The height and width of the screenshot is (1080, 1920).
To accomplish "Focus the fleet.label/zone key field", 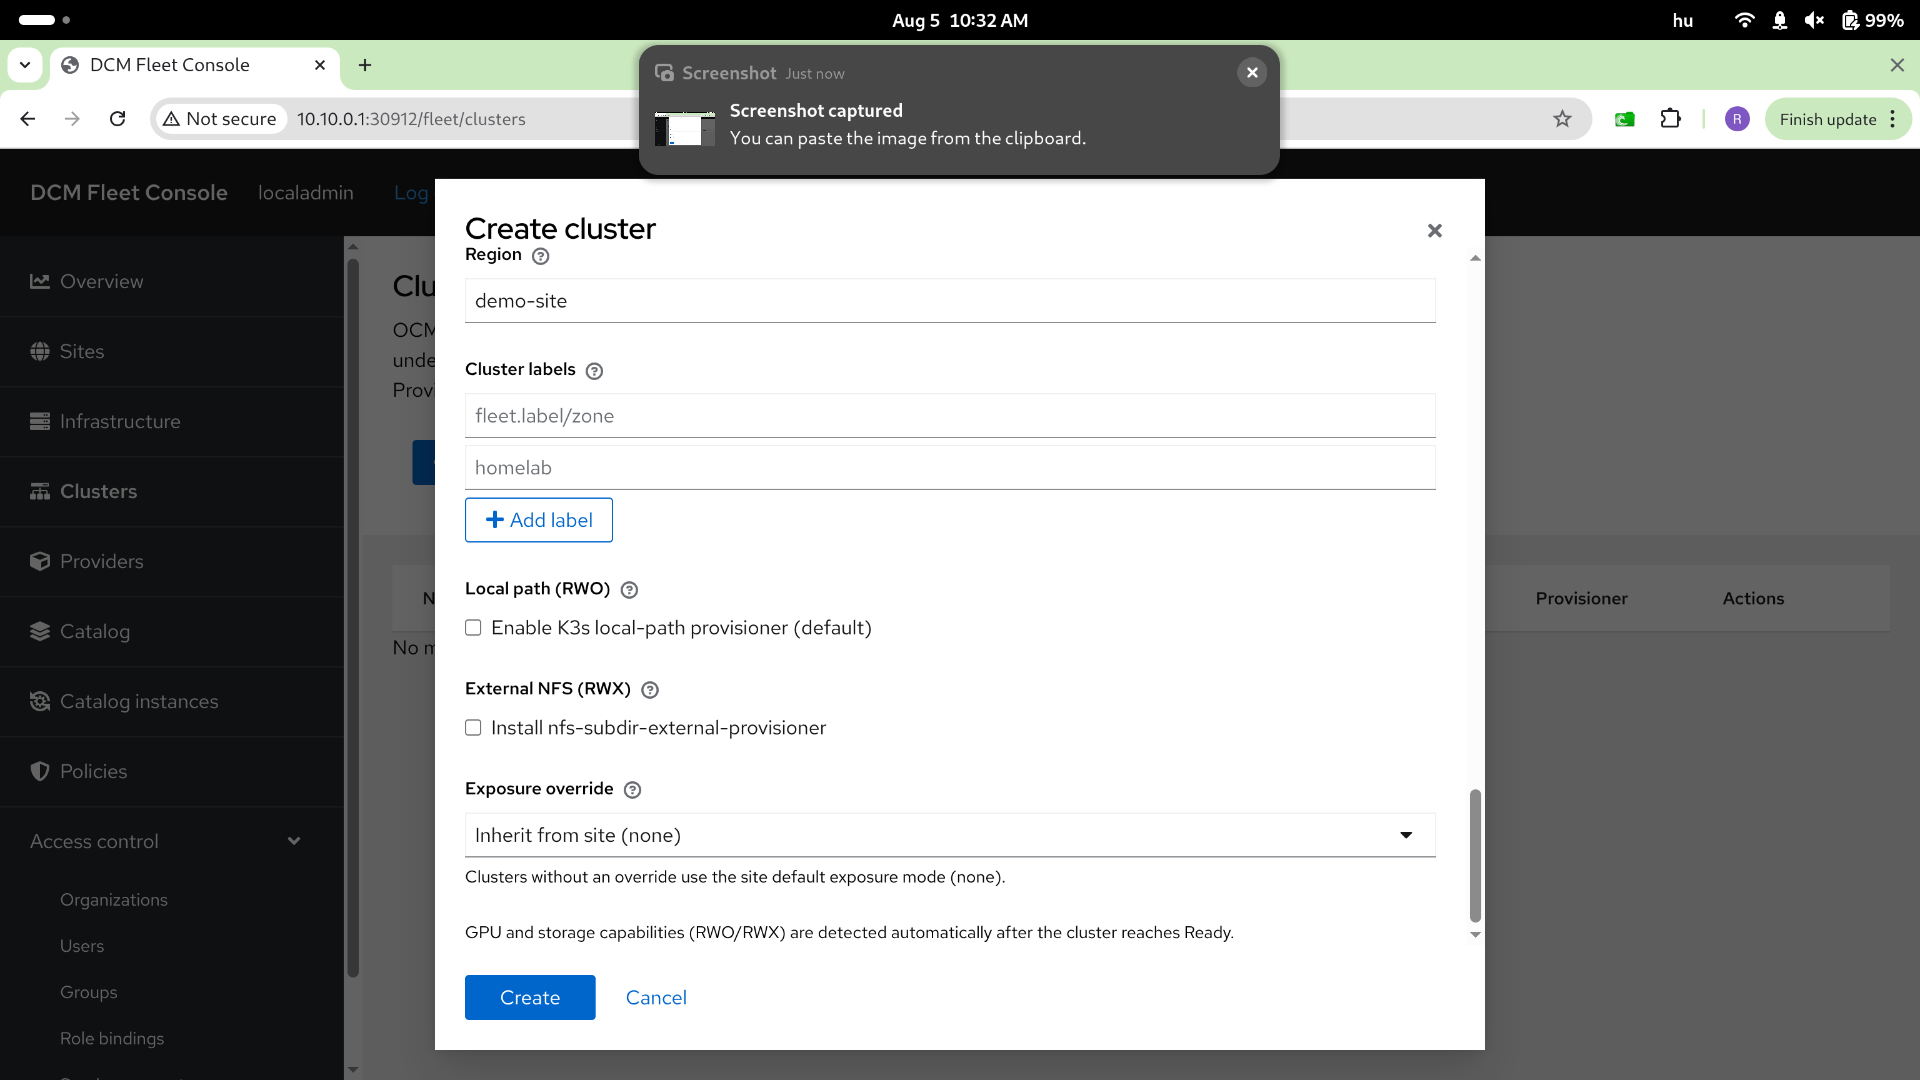I will tap(950, 416).
